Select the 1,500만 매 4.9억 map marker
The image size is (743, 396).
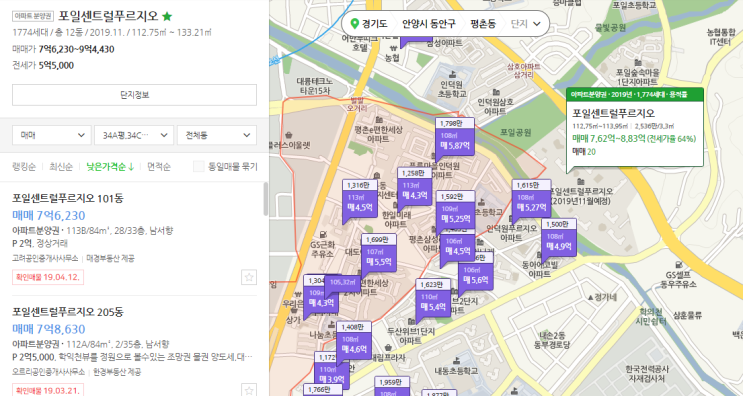[559, 238]
